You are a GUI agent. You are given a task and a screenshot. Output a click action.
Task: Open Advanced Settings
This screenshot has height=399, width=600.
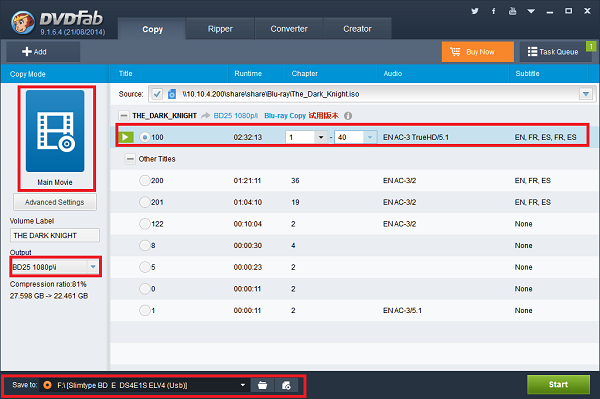click(55, 202)
